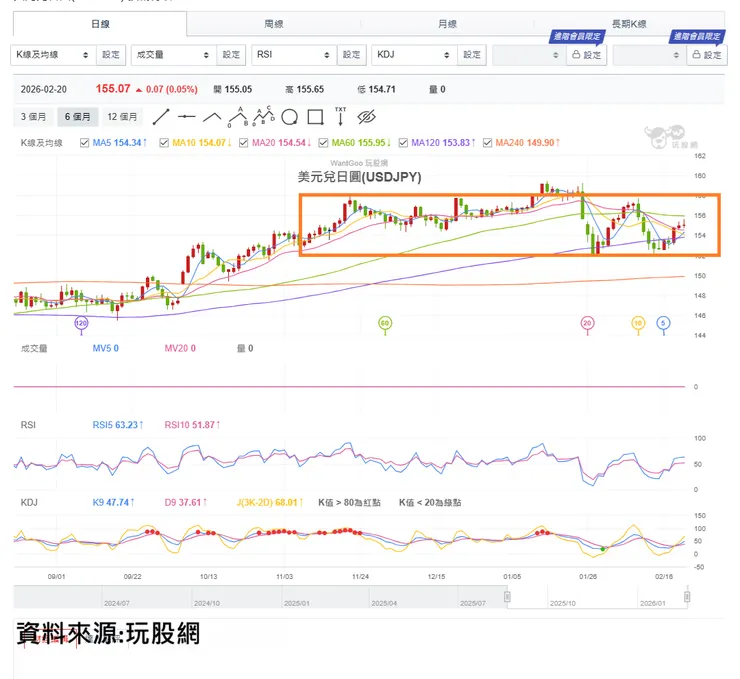
Task: Select the 6 個月 range button
Action: point(78,117)
